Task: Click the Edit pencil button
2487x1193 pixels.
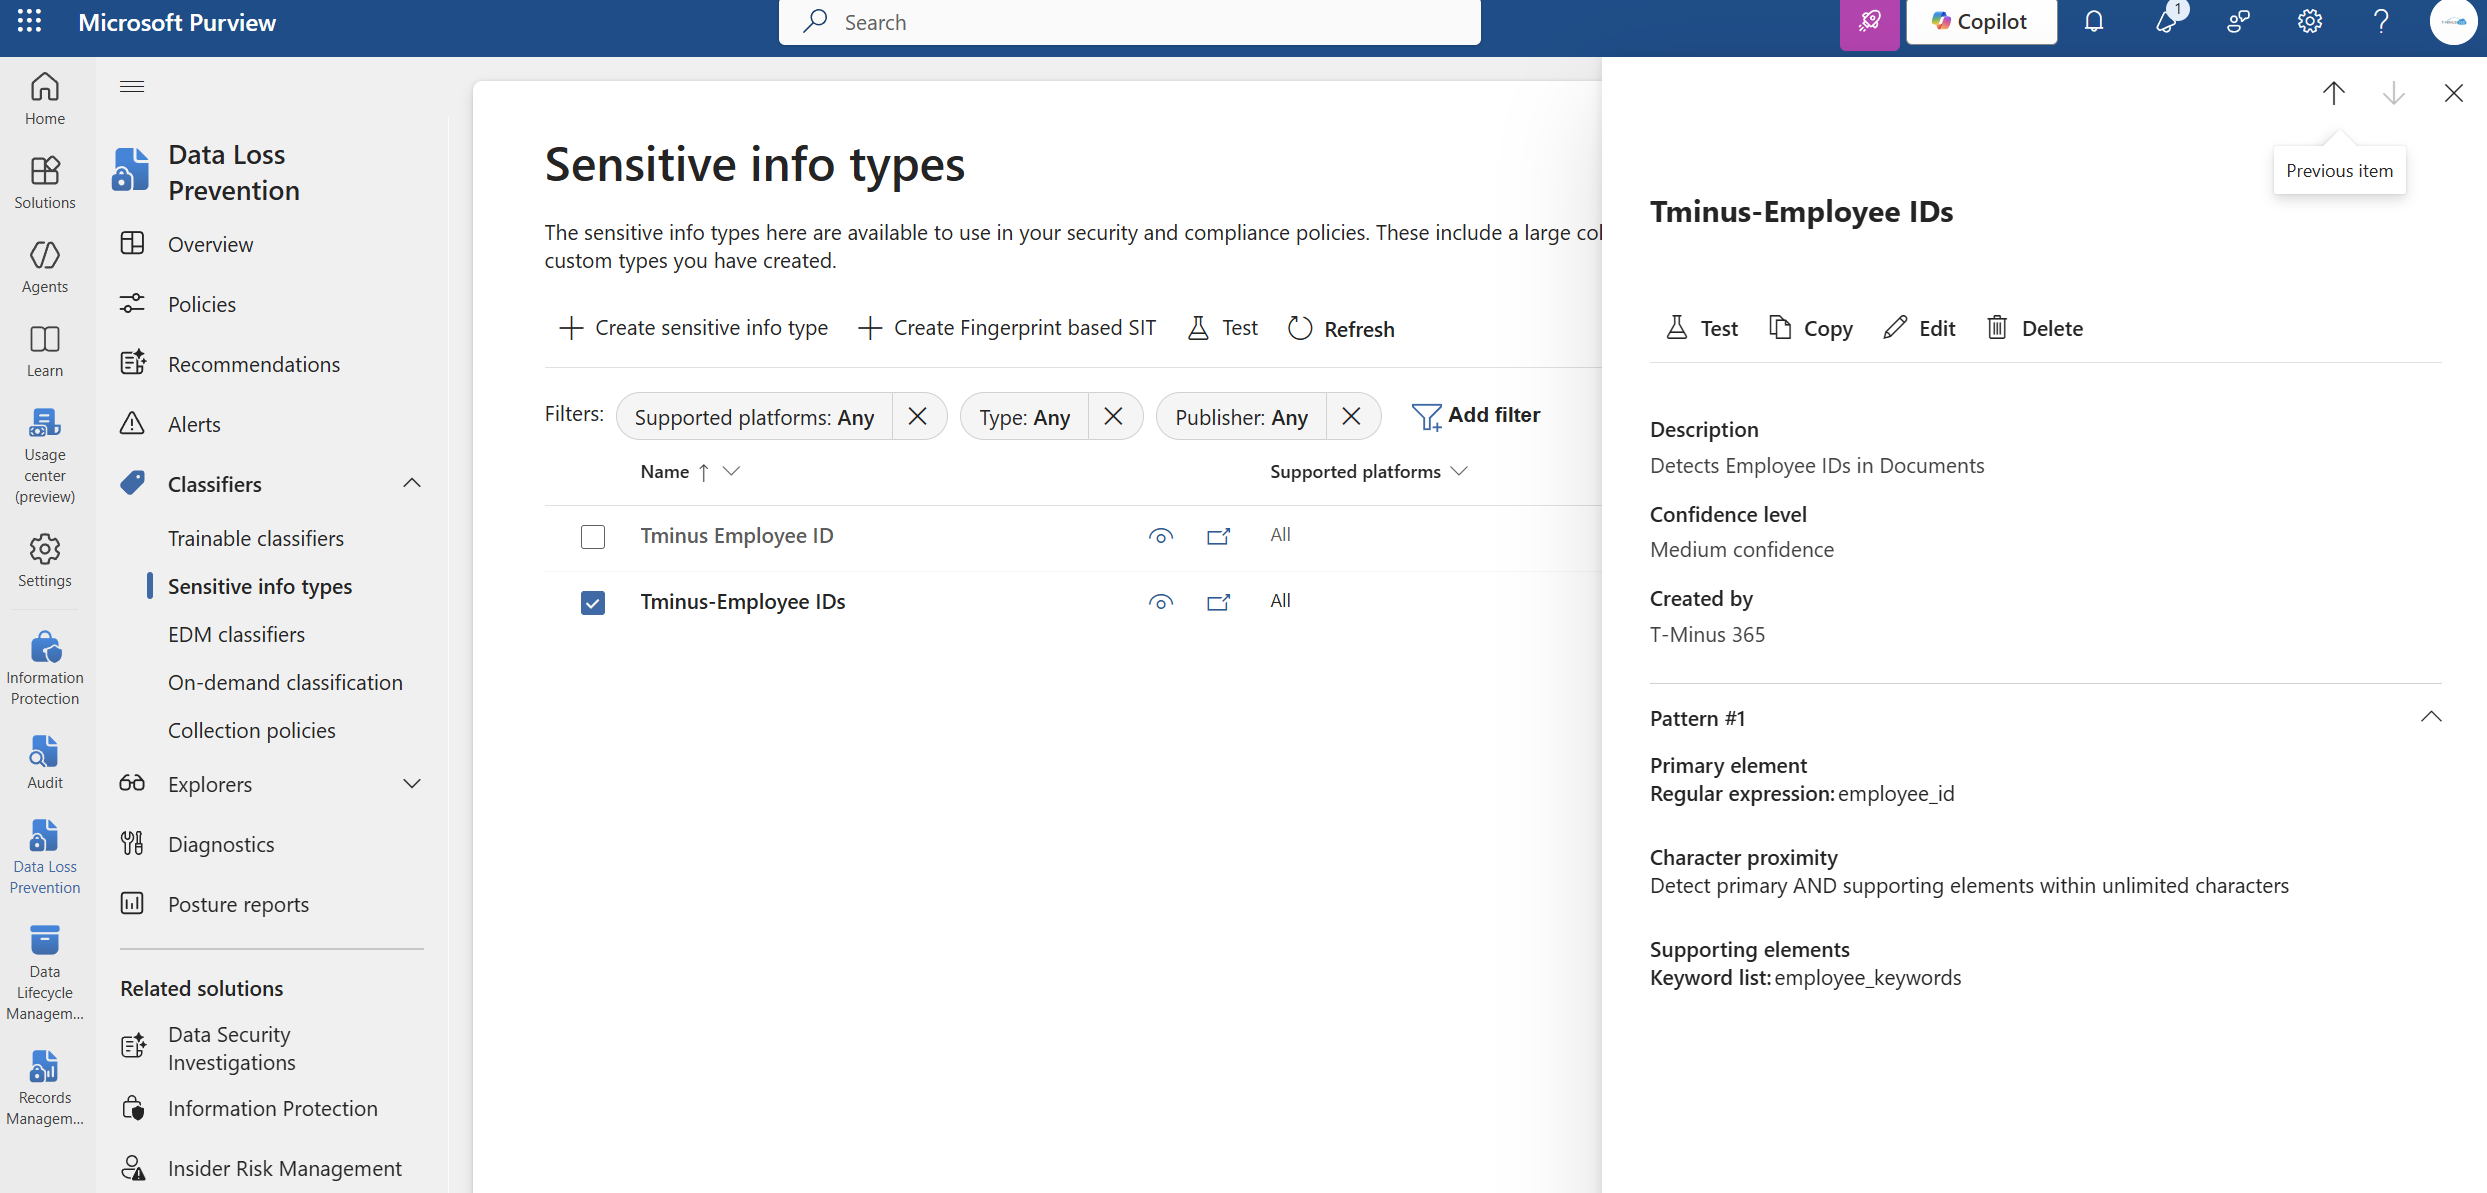Action: tap(1919, 328)
